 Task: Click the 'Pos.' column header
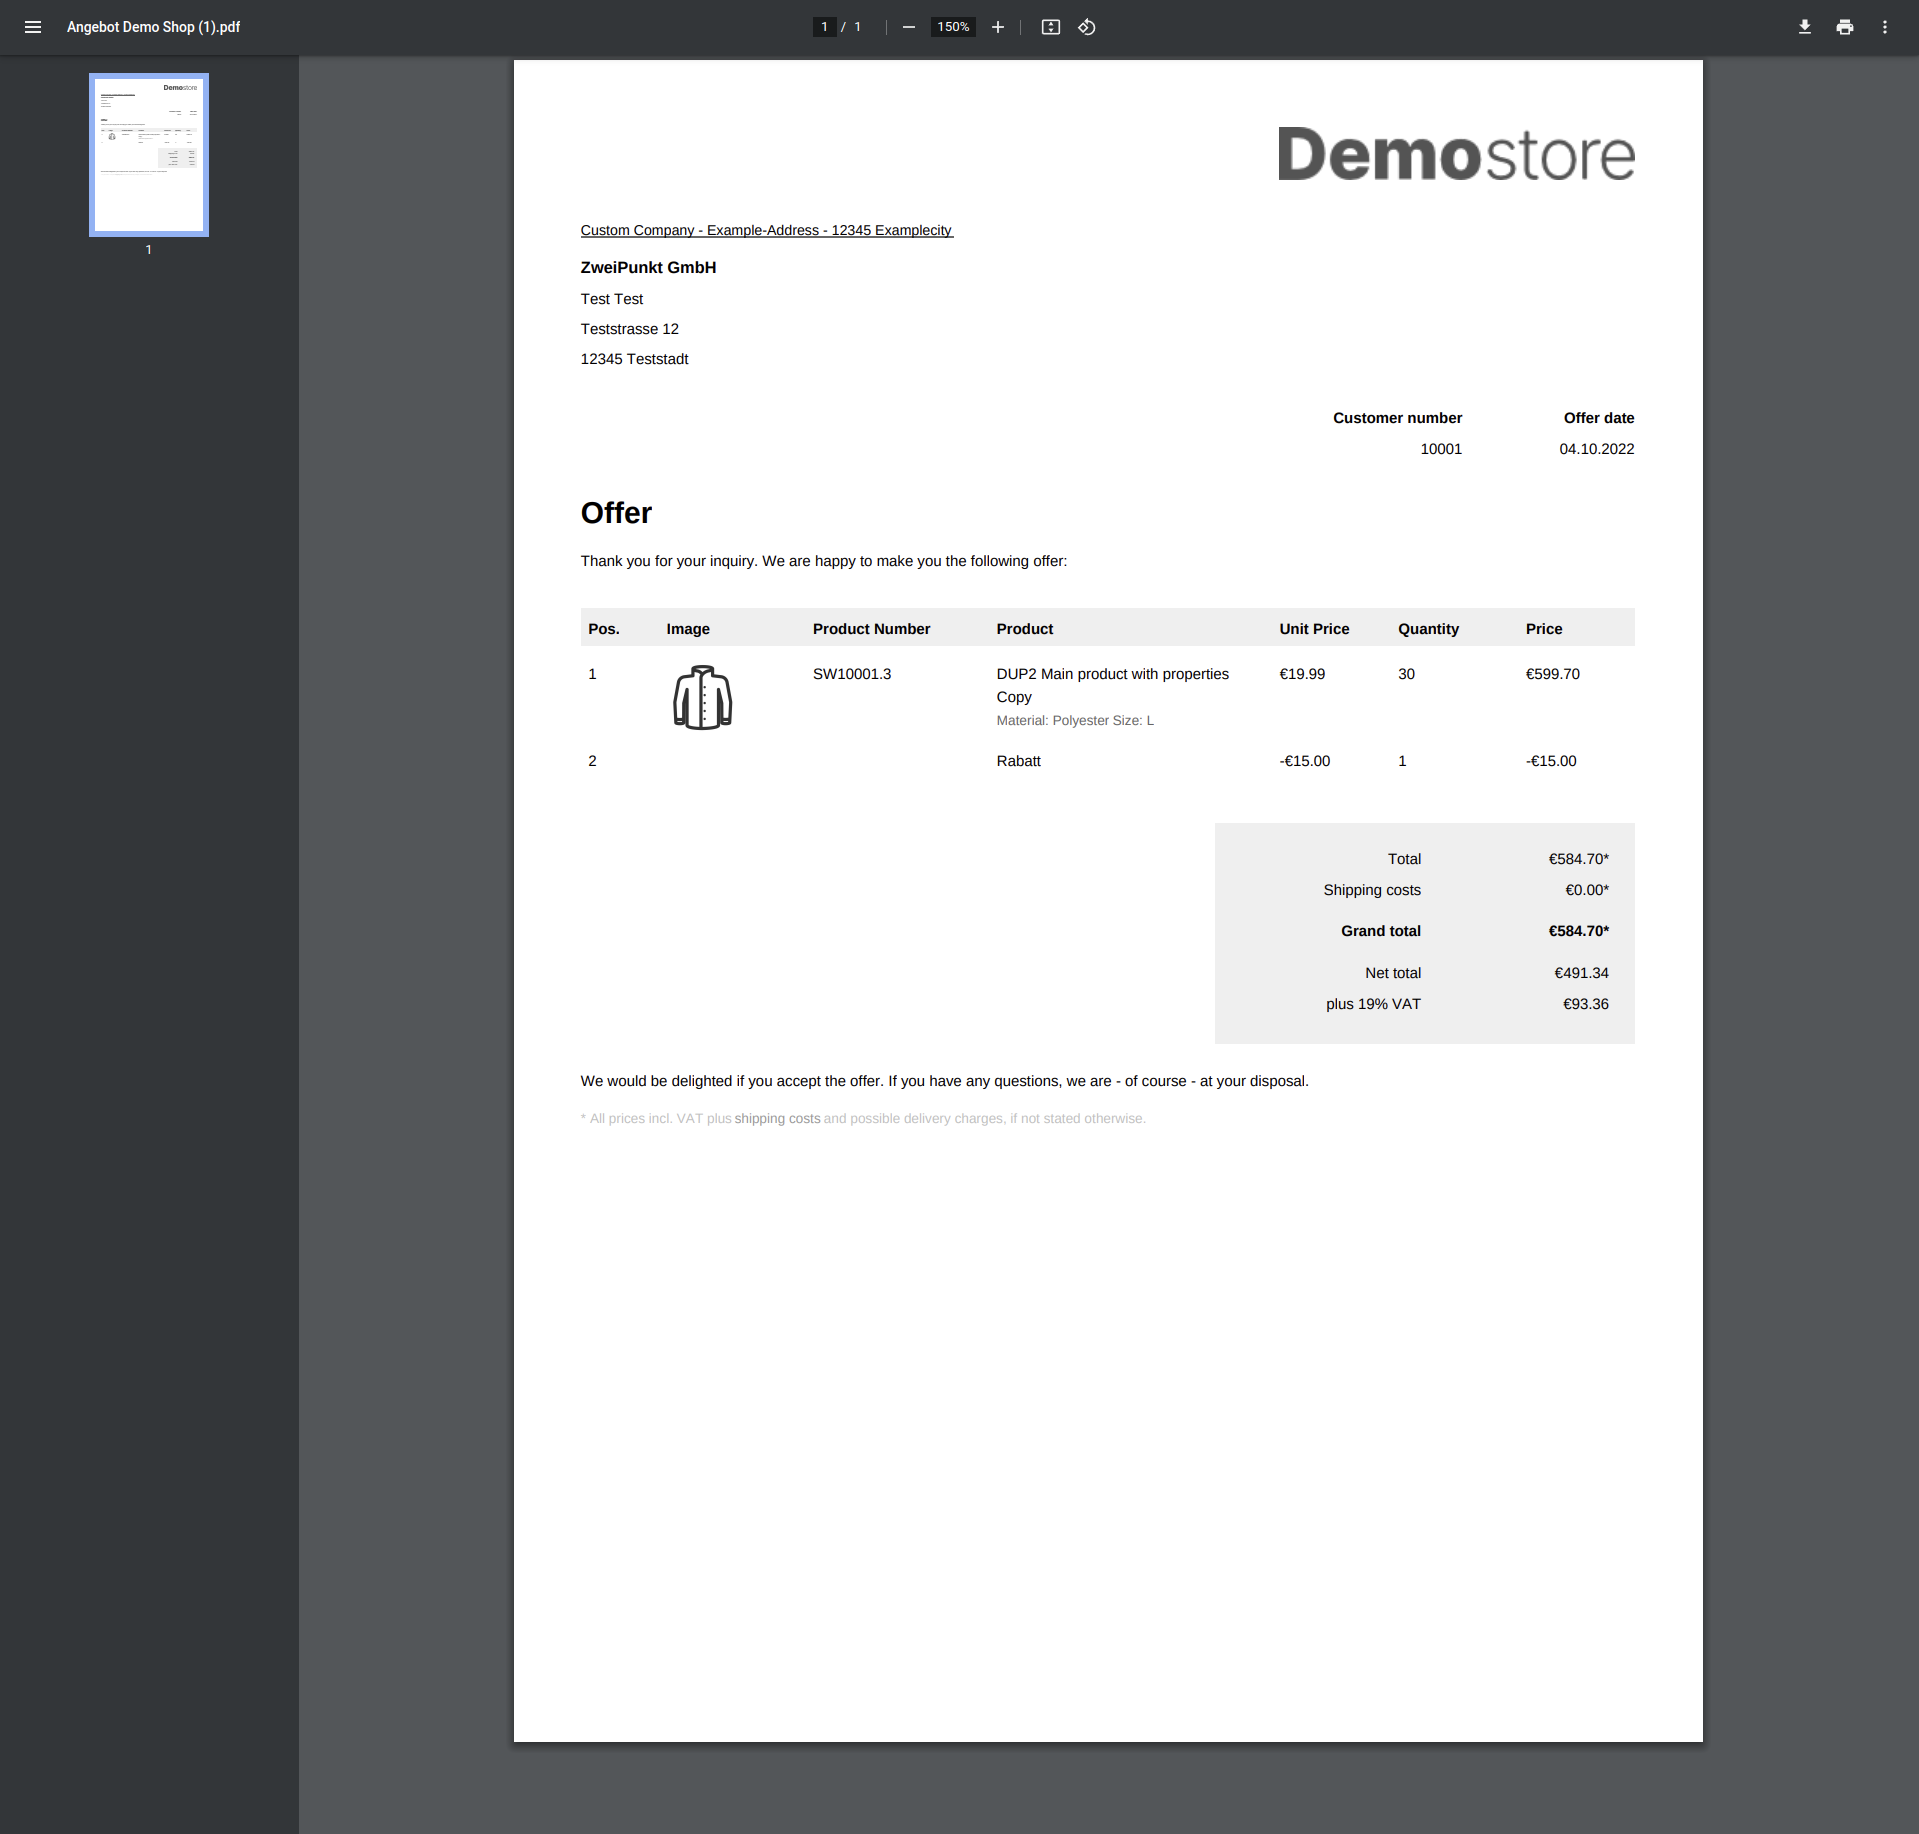coord(604,629)
